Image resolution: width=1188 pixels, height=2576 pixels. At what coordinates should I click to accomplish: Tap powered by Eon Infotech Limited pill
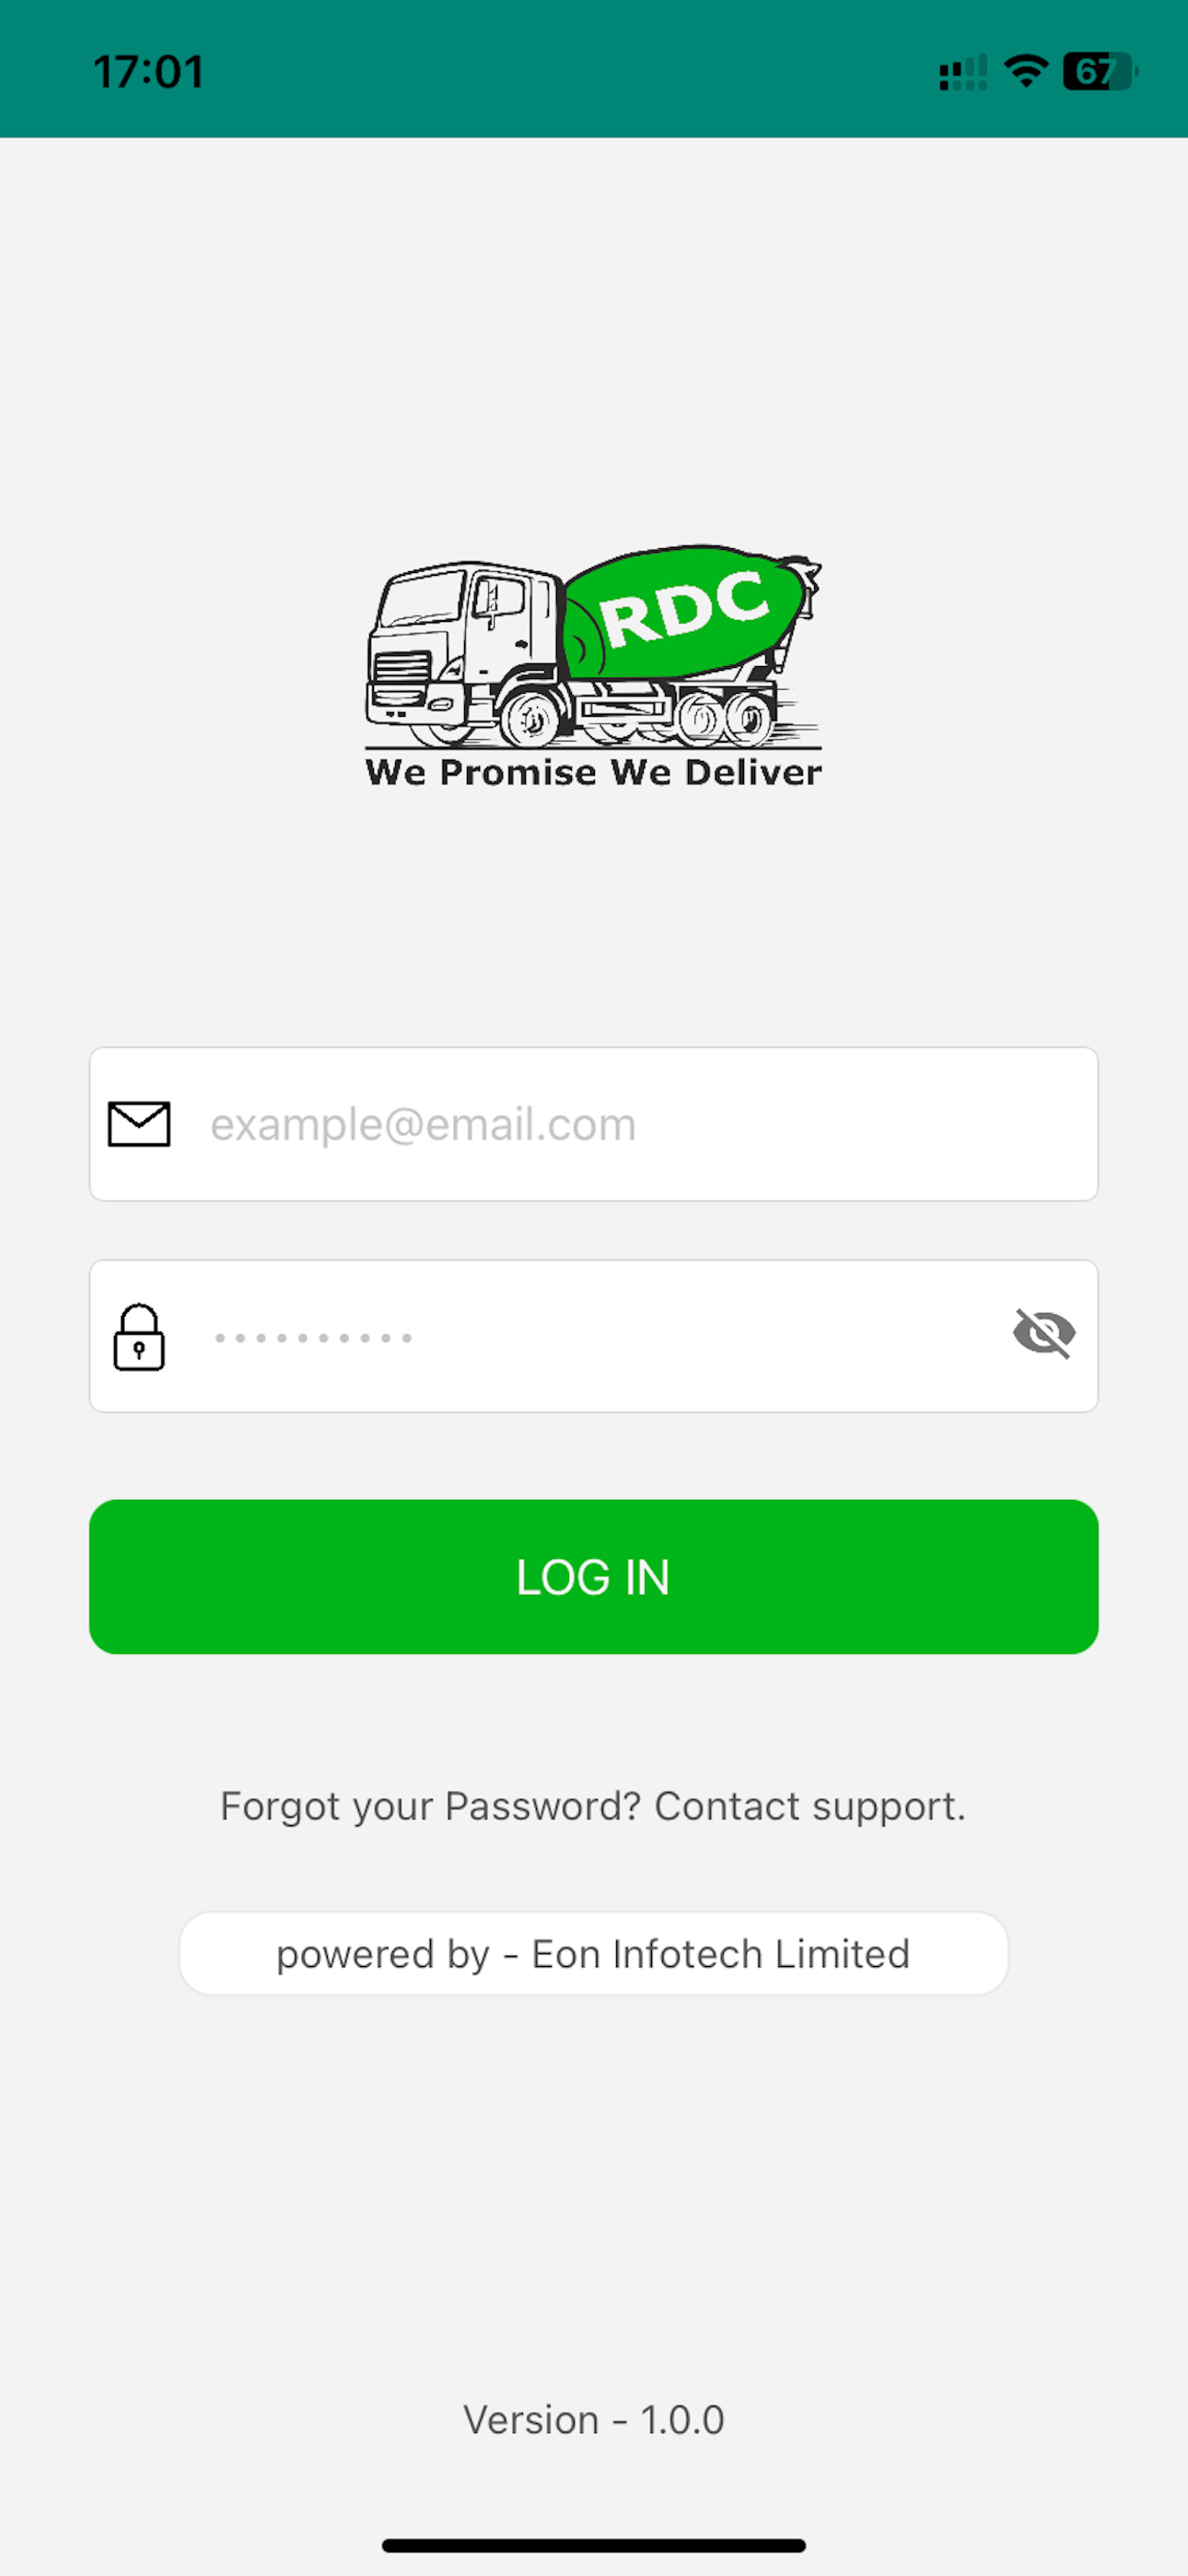click(x=594, y=1953)
